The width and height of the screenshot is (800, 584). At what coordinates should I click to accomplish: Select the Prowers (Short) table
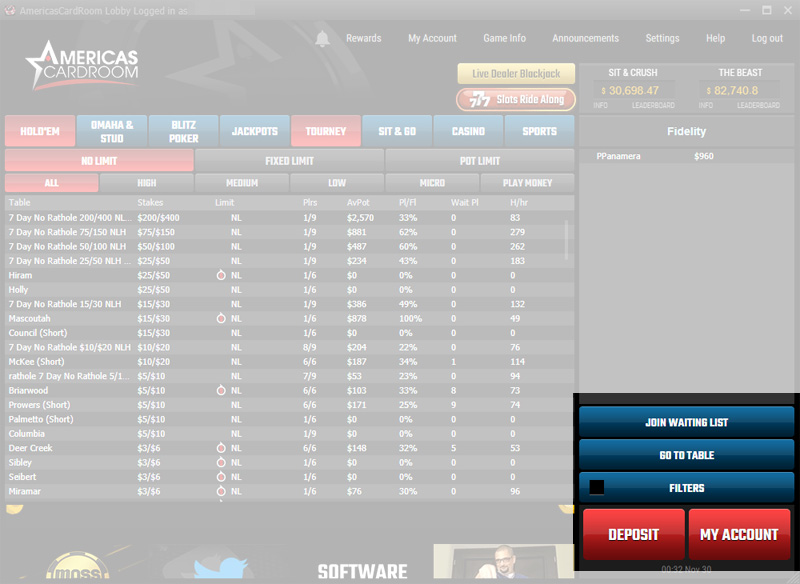289,405
